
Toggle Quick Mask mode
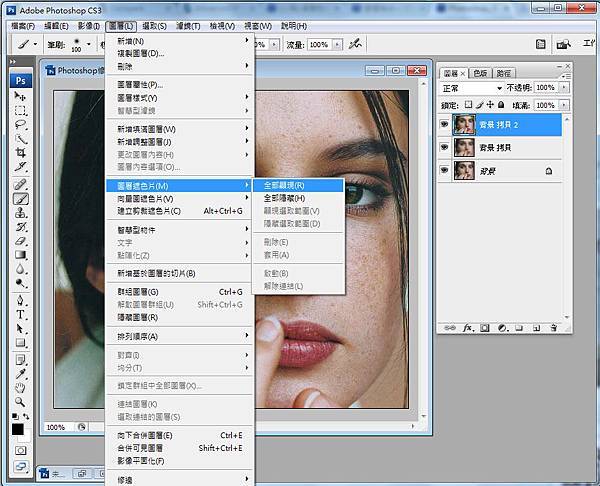click(21, 450)
